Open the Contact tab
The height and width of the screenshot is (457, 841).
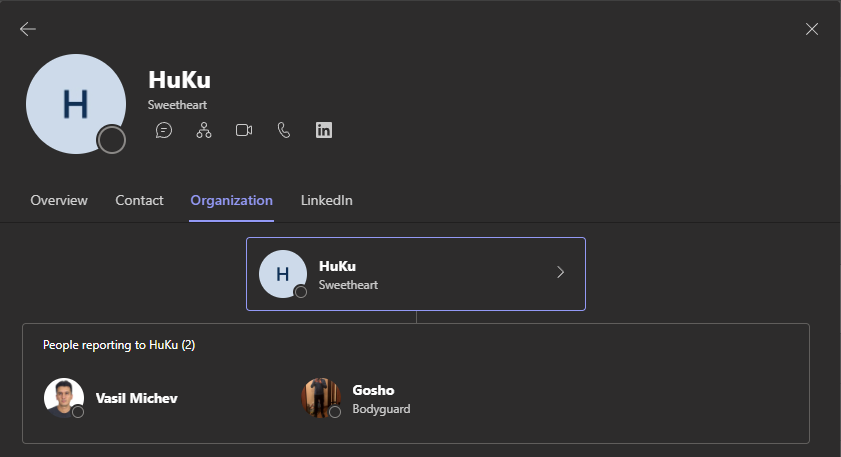click(x=139, y=200)
